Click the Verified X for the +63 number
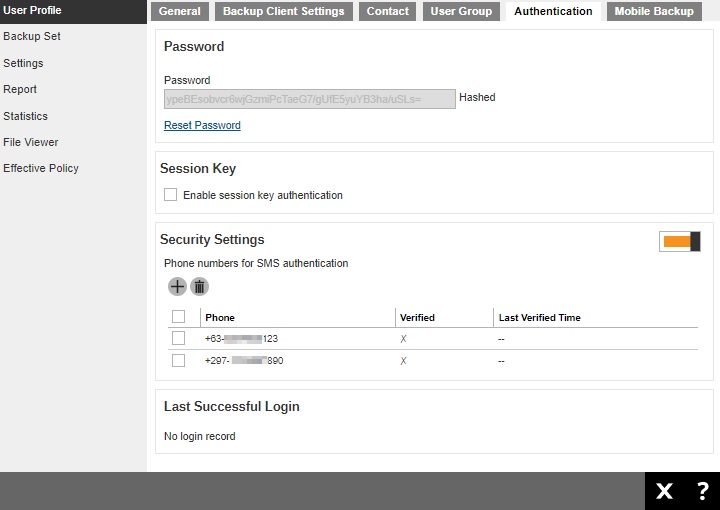 point(403,339)
